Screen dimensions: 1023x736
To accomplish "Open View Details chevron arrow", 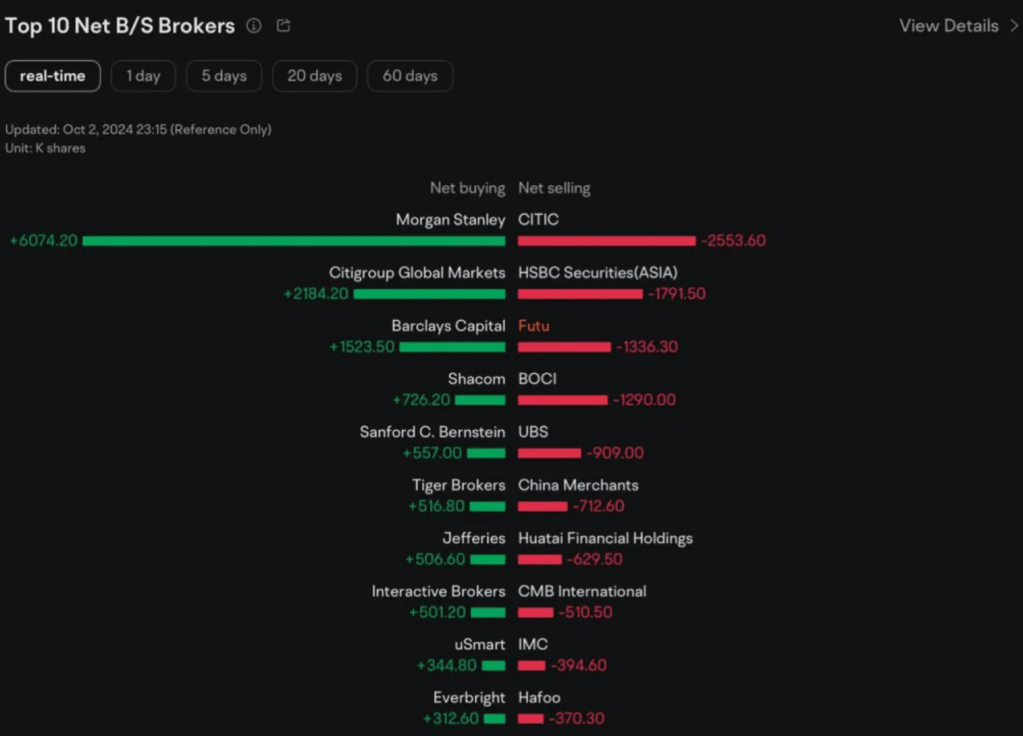I will pyautogui.click(x=1014, y=26).
